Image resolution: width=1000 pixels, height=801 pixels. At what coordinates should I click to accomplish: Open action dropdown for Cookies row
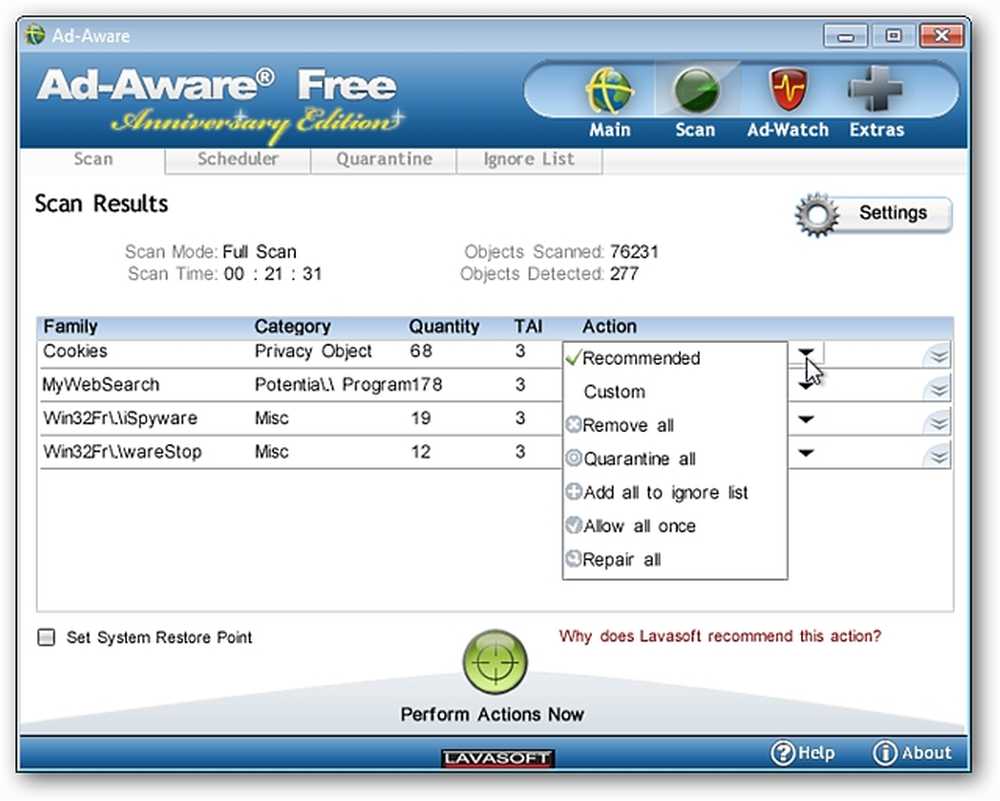pyautogui.click(x=806, y=352)
